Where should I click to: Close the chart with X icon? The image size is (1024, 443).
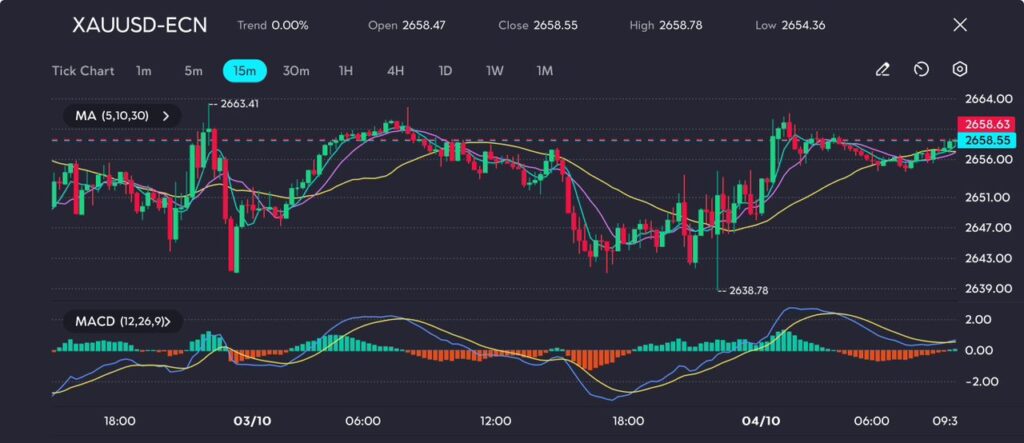point(960,25)
